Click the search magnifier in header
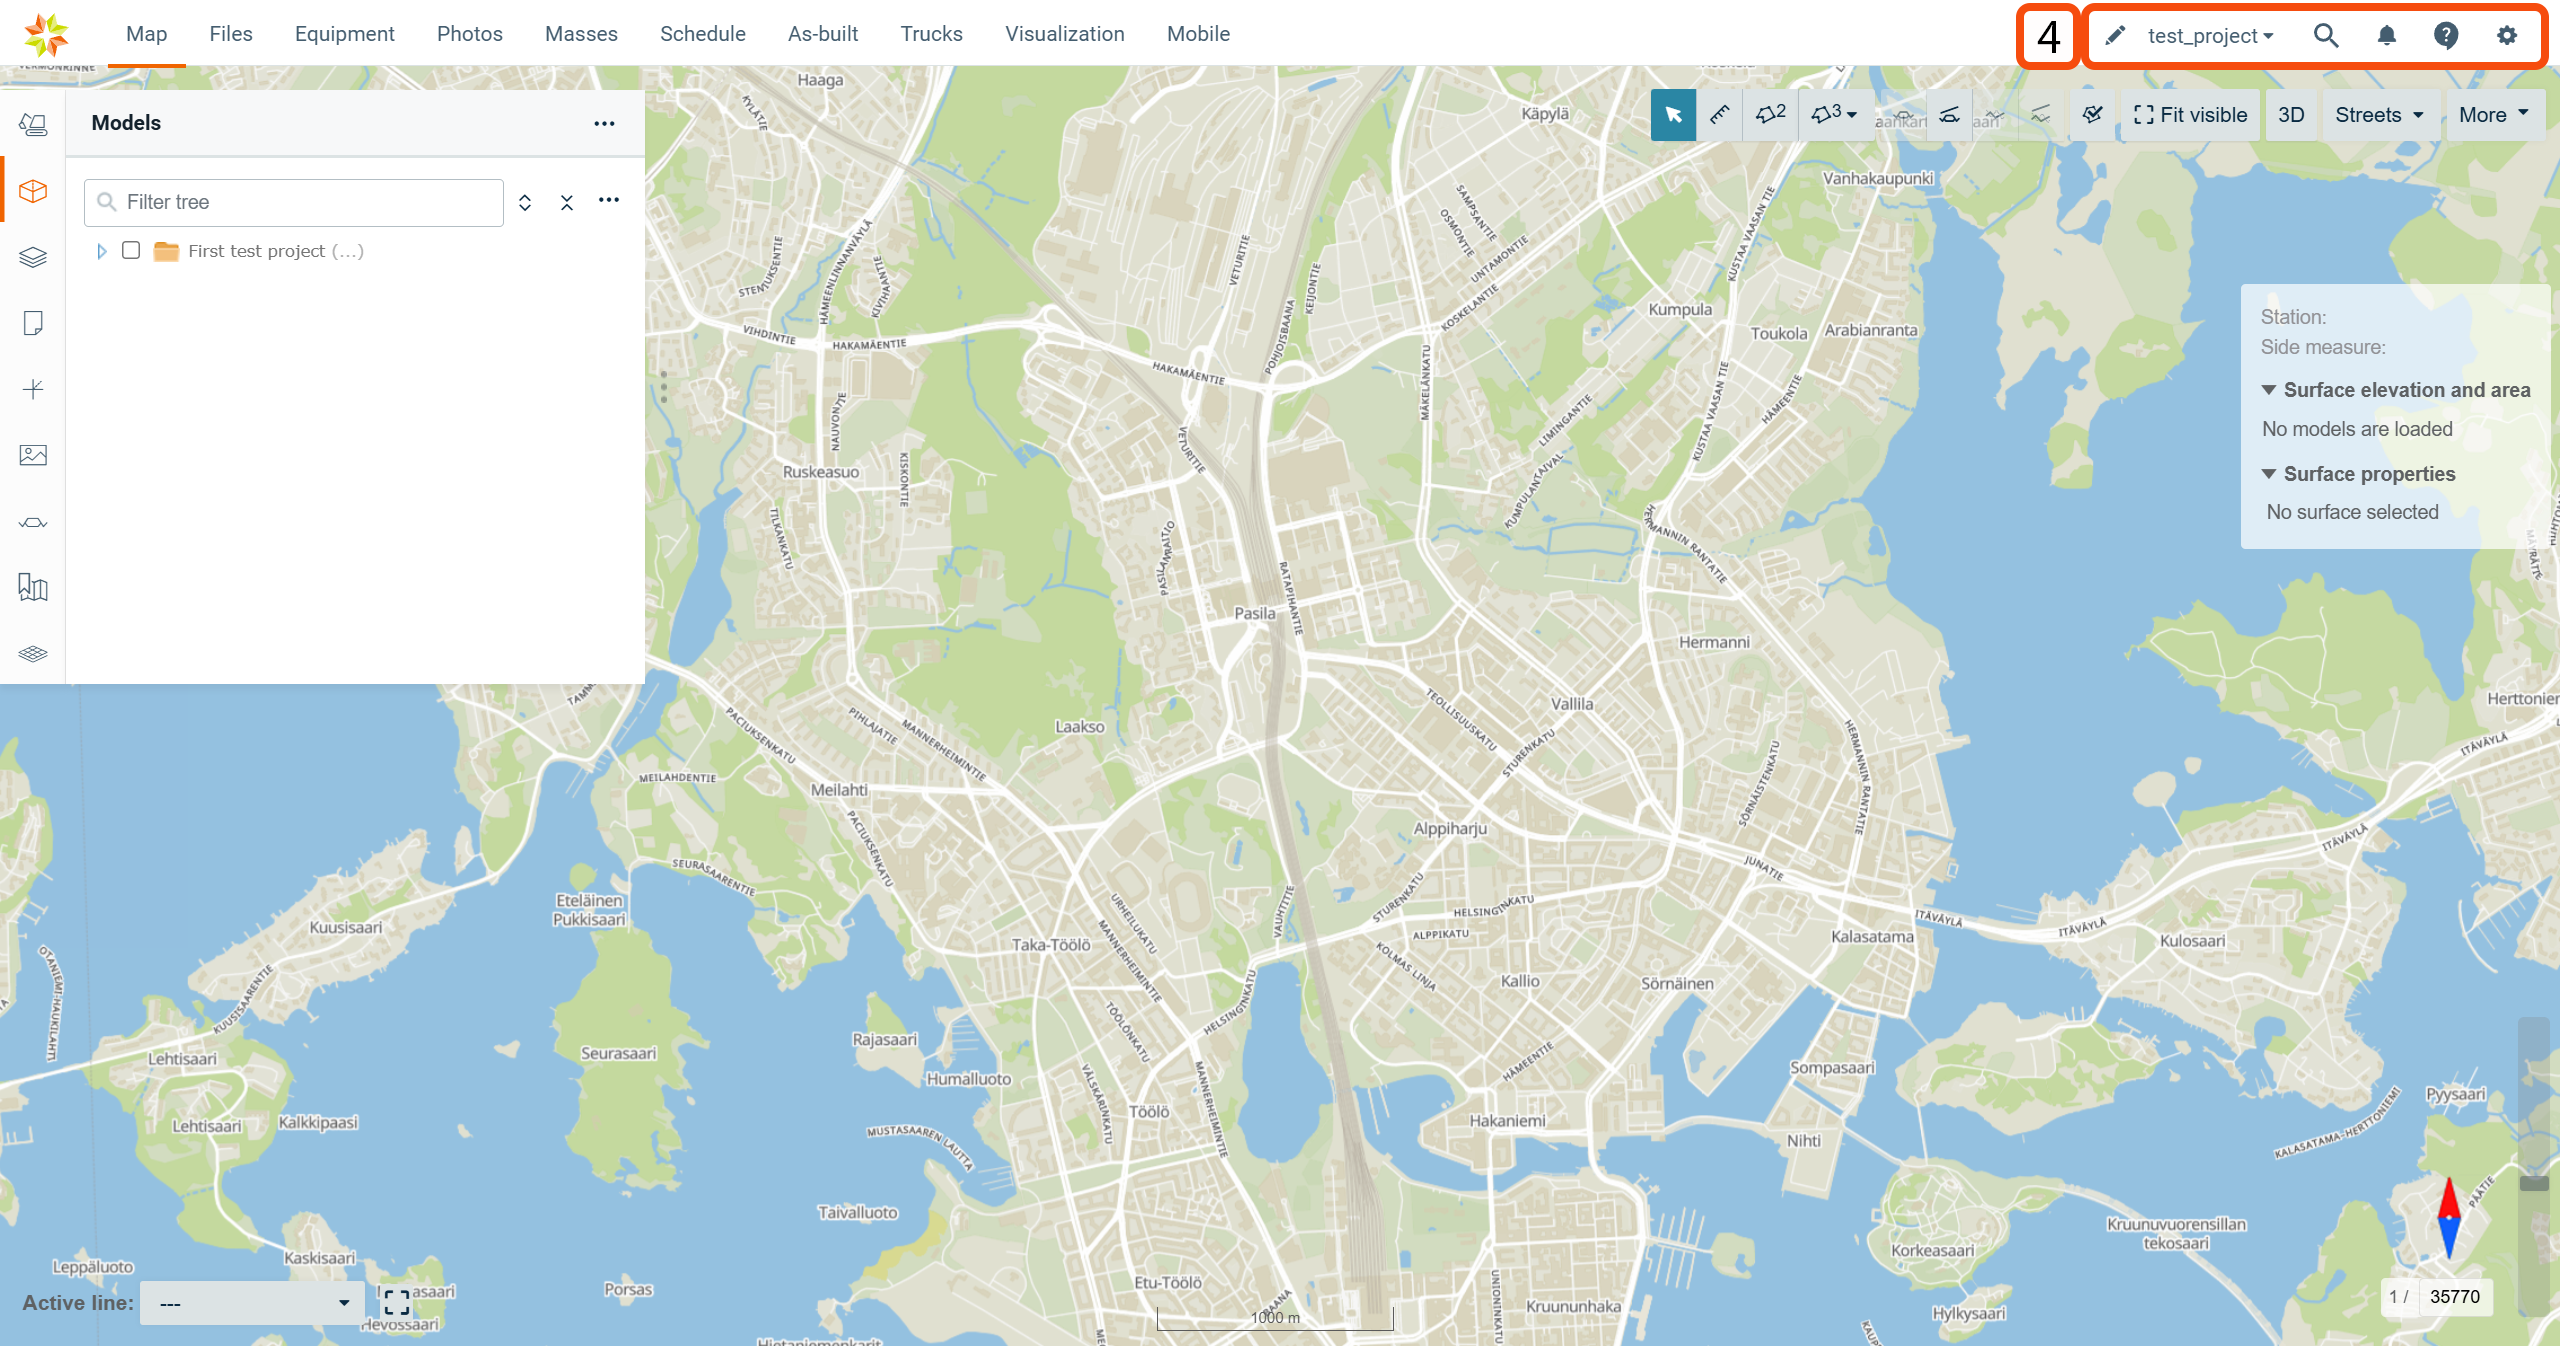 coord(2325,36)
